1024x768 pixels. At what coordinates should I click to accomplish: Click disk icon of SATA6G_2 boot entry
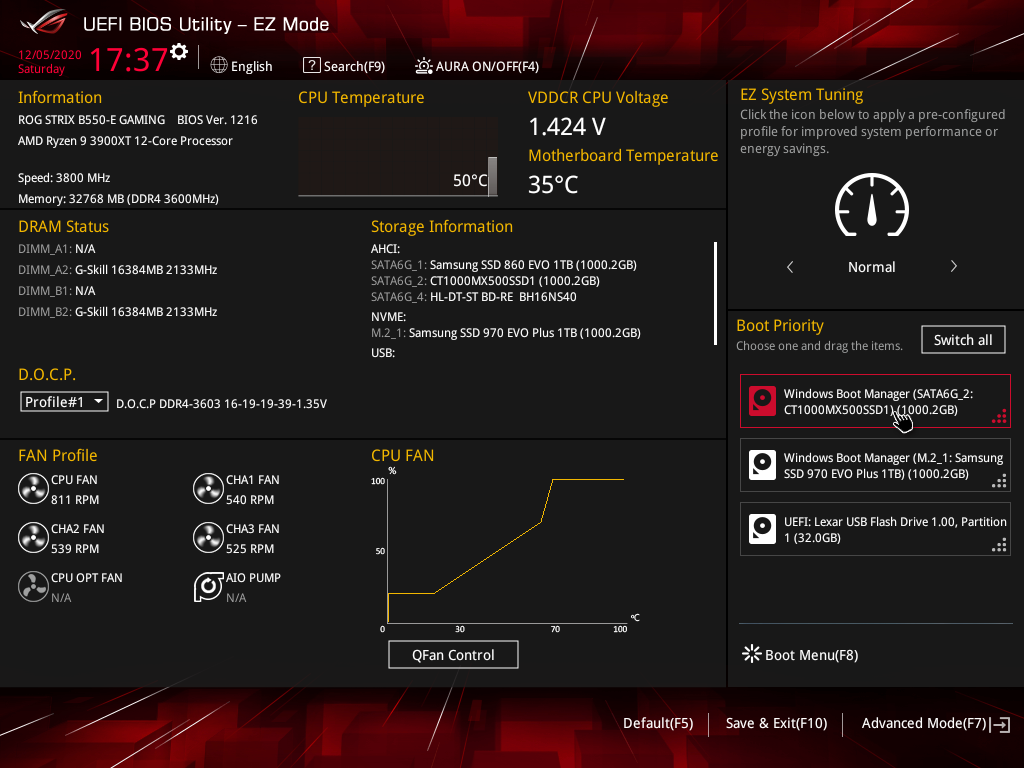tap(762, 401)
